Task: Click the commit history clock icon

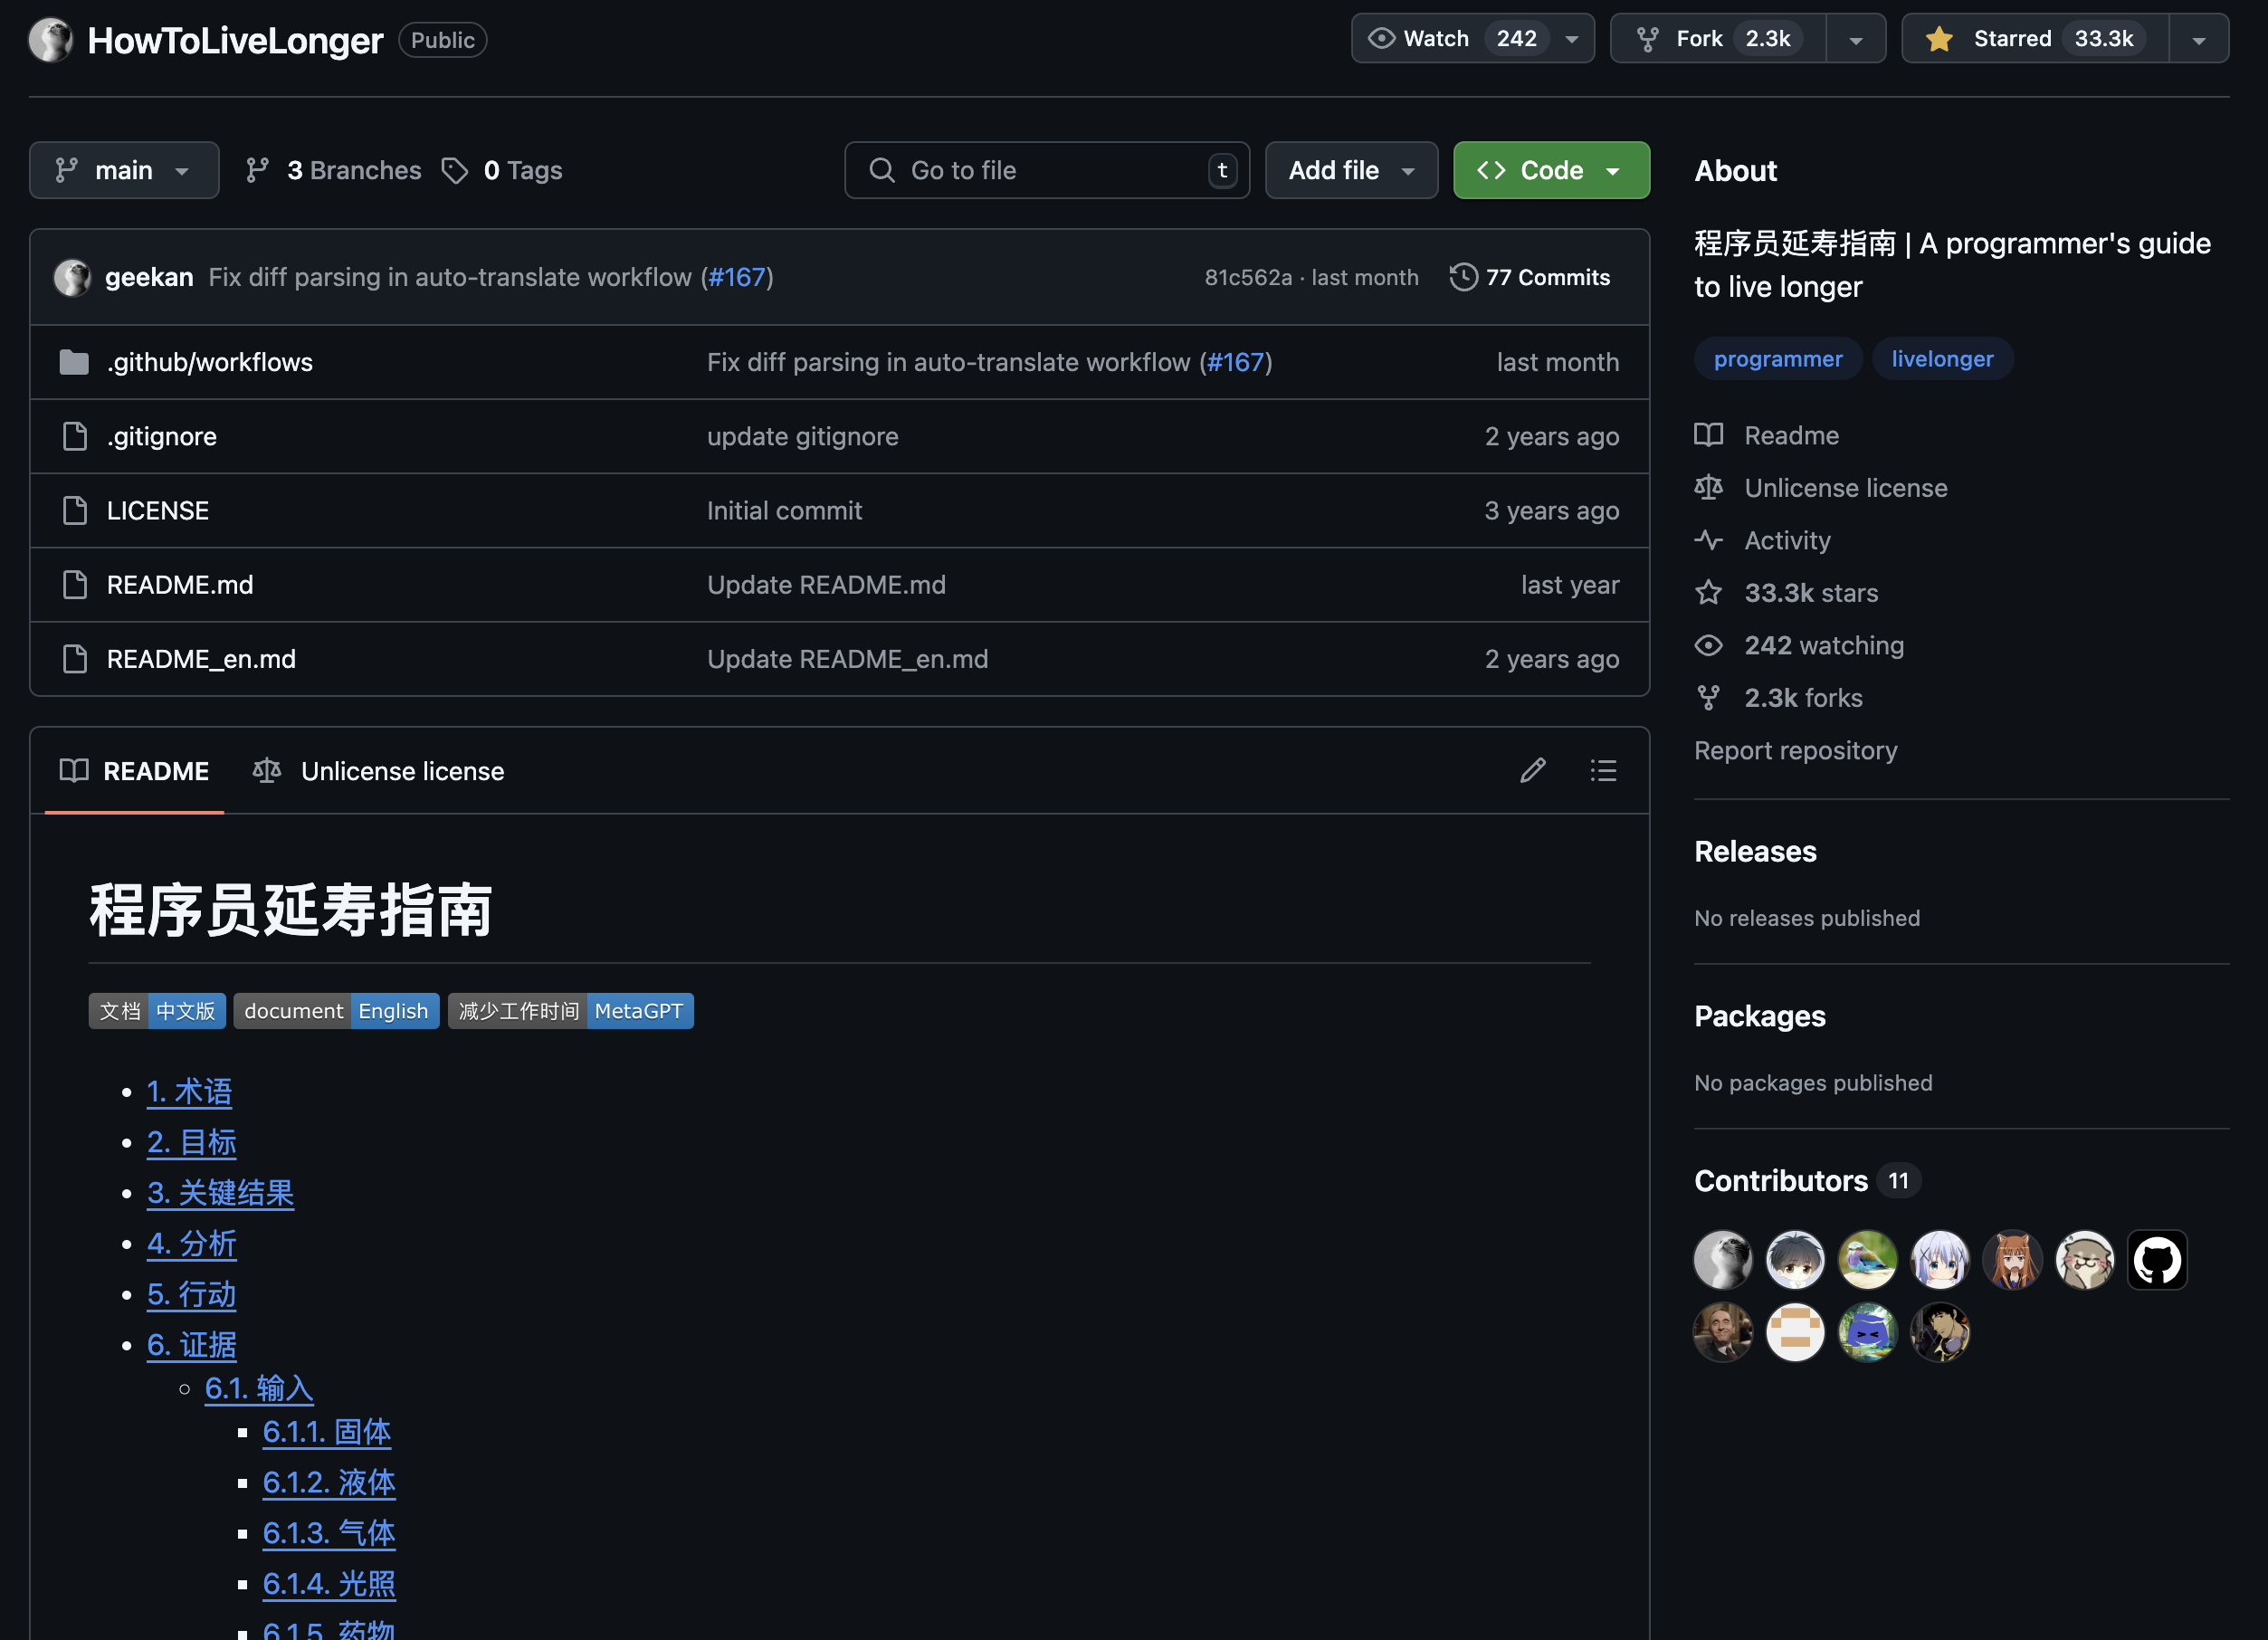Action: (1463, 277)
